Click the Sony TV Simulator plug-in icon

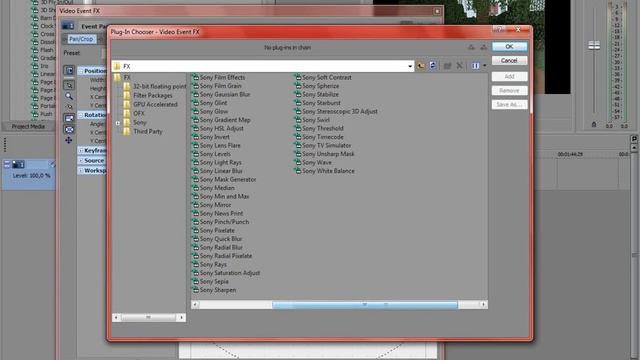pos(298,145)
